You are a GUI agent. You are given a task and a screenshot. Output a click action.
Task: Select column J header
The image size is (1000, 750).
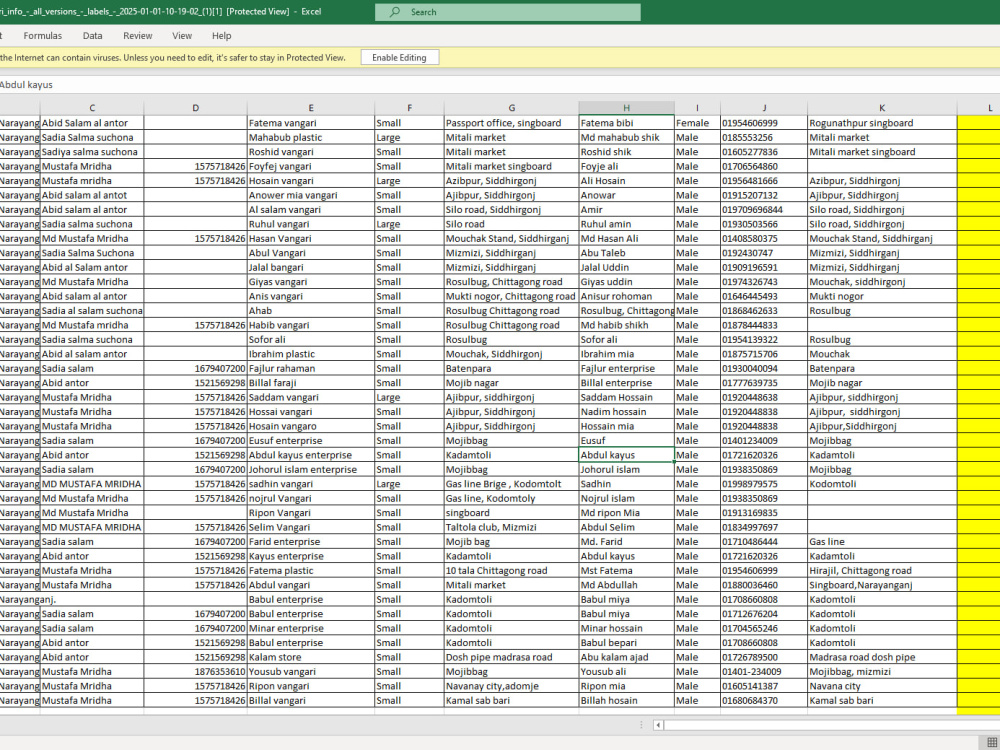tap(764, 108)
